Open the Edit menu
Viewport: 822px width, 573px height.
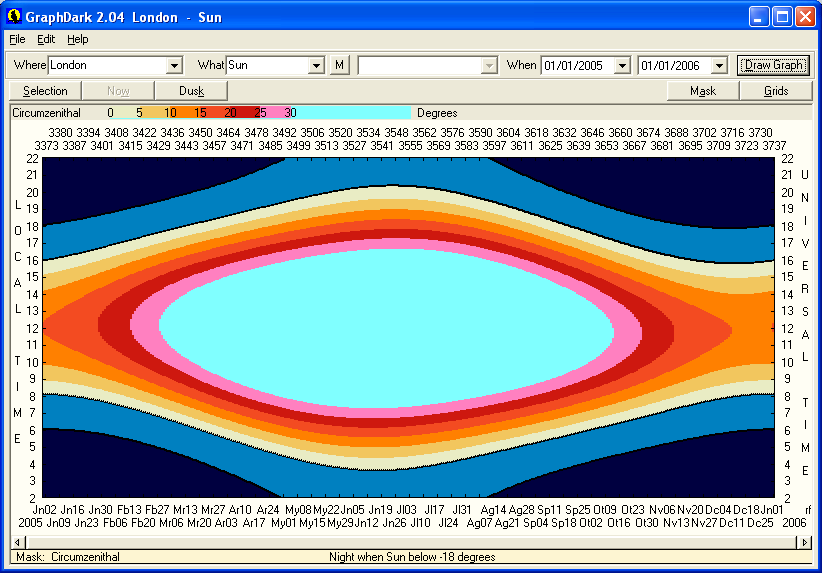pyautogui.click(x=46, y=39)
